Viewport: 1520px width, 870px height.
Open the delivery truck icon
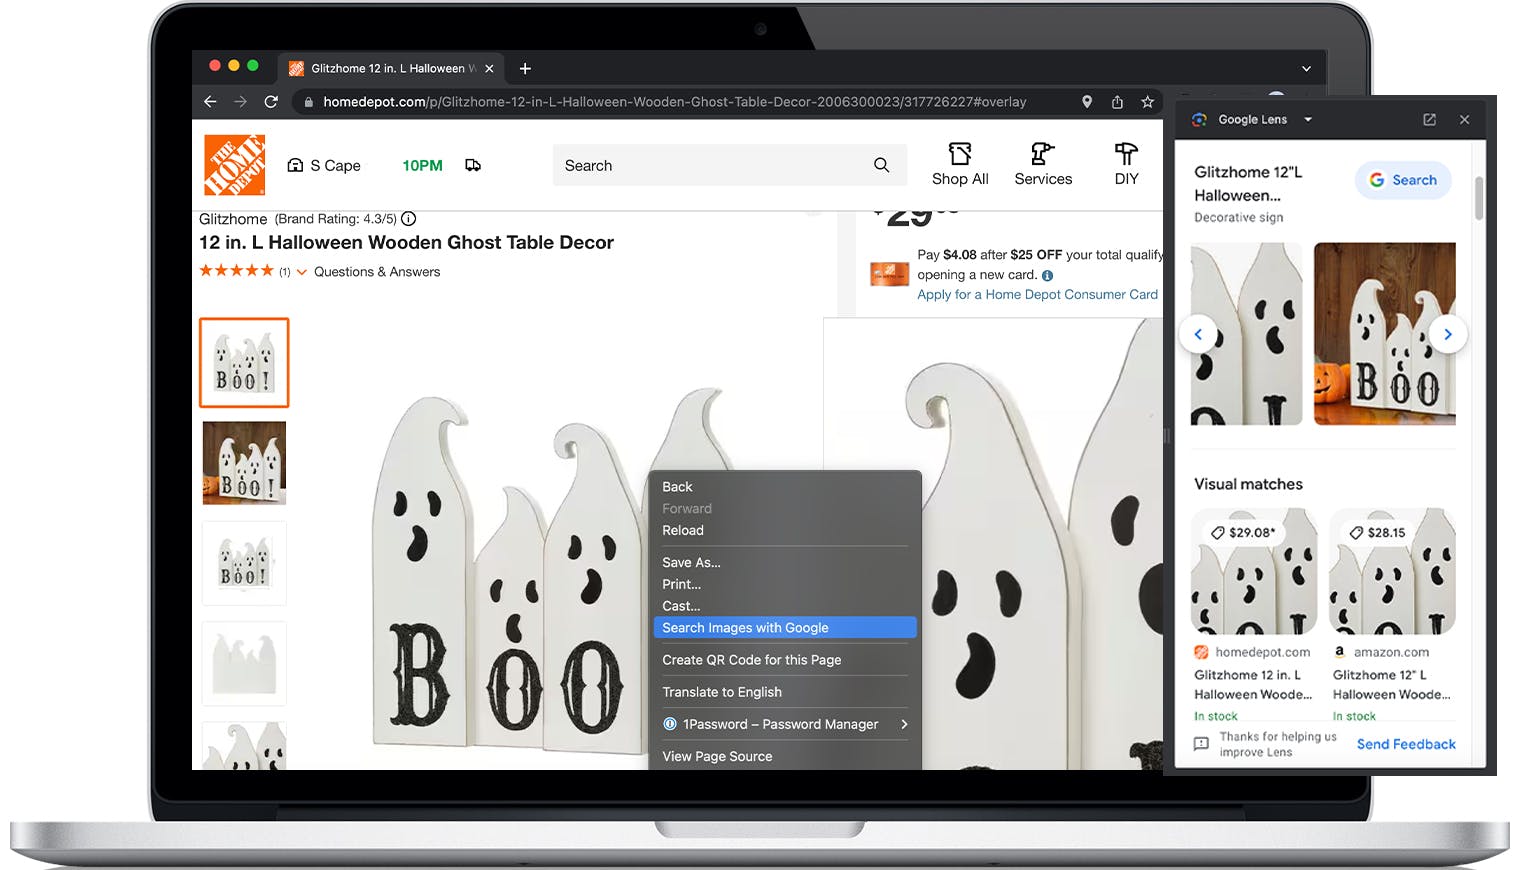click(x=473, y=165)
